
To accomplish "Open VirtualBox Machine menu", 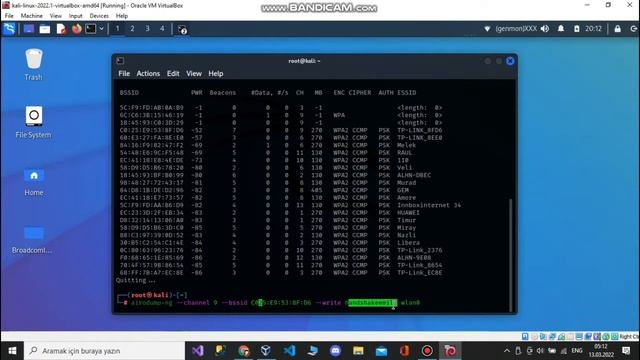I will 31,16.
